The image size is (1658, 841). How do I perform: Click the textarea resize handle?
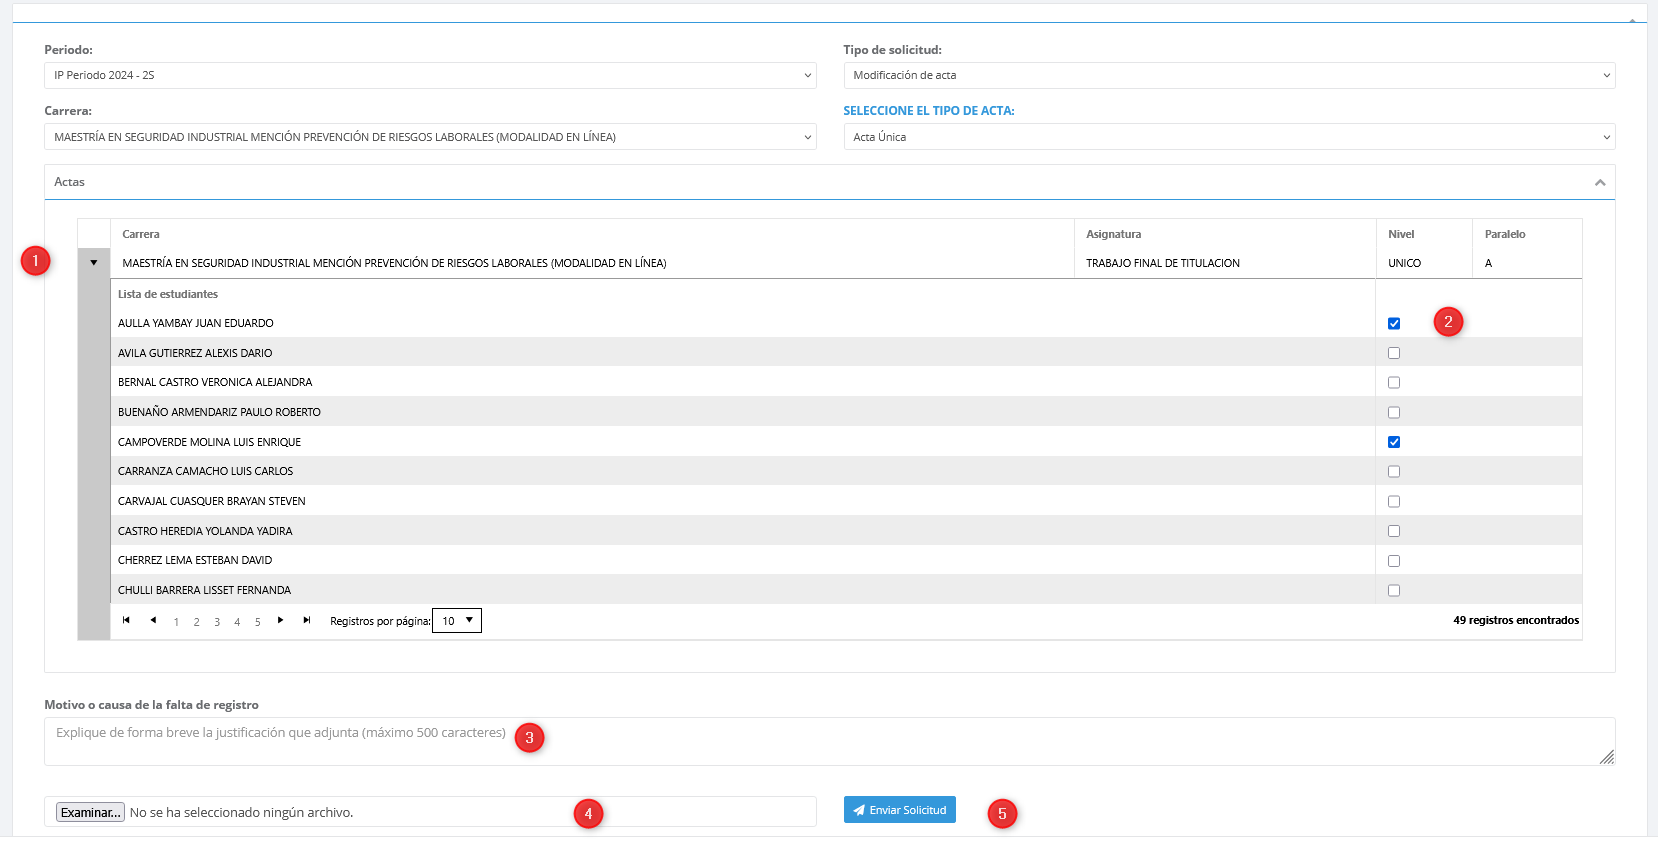coord(1606,757)
